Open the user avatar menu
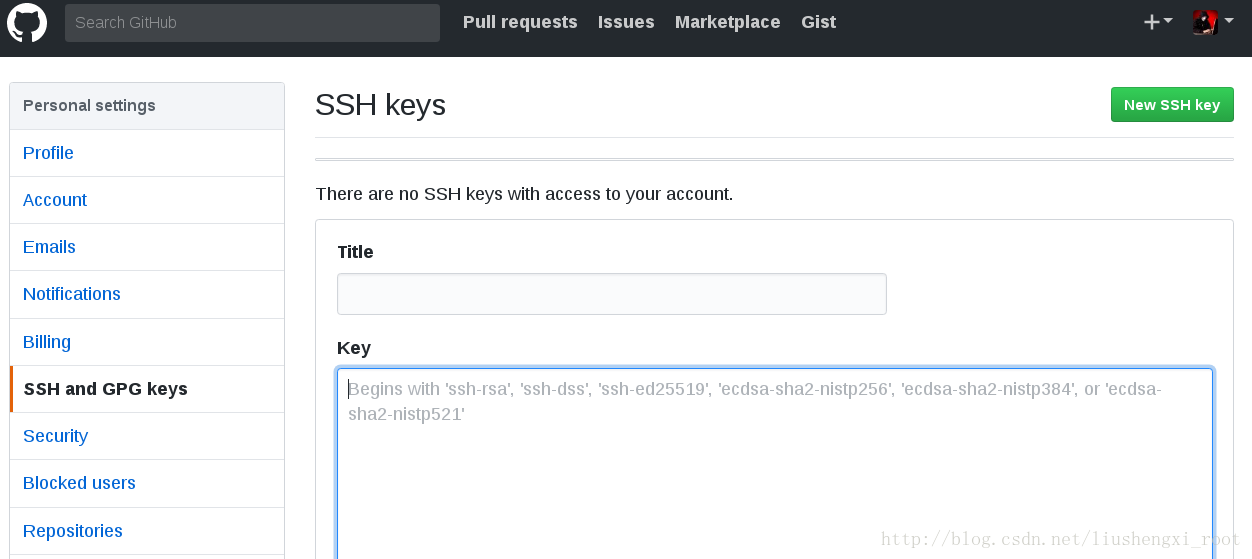The image size is (1252, 559). 1213,22
